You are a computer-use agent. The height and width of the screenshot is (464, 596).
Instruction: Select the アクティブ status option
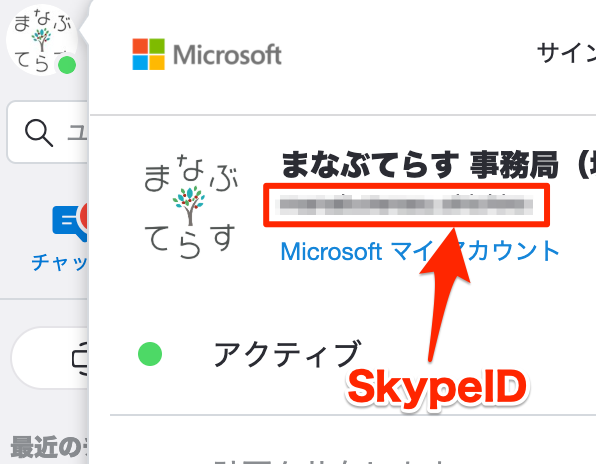coord(287,354)
